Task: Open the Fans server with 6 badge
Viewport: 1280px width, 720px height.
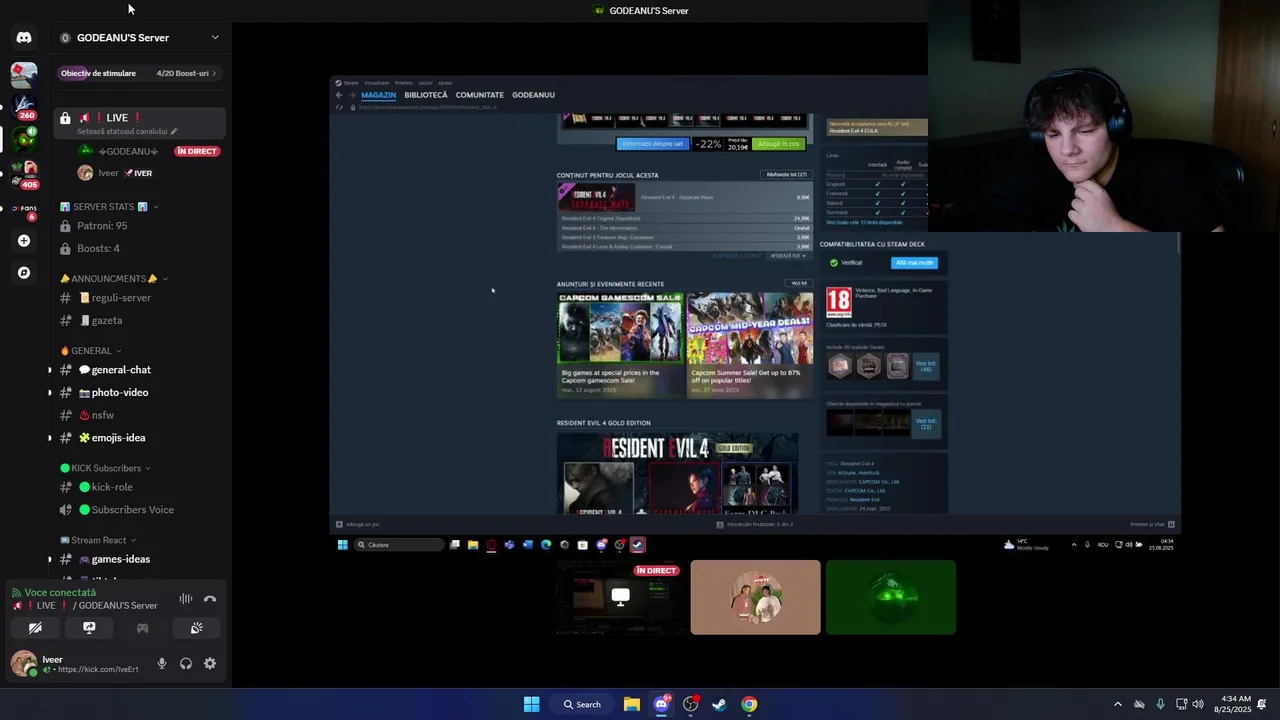Action: [x=24, y=208]
